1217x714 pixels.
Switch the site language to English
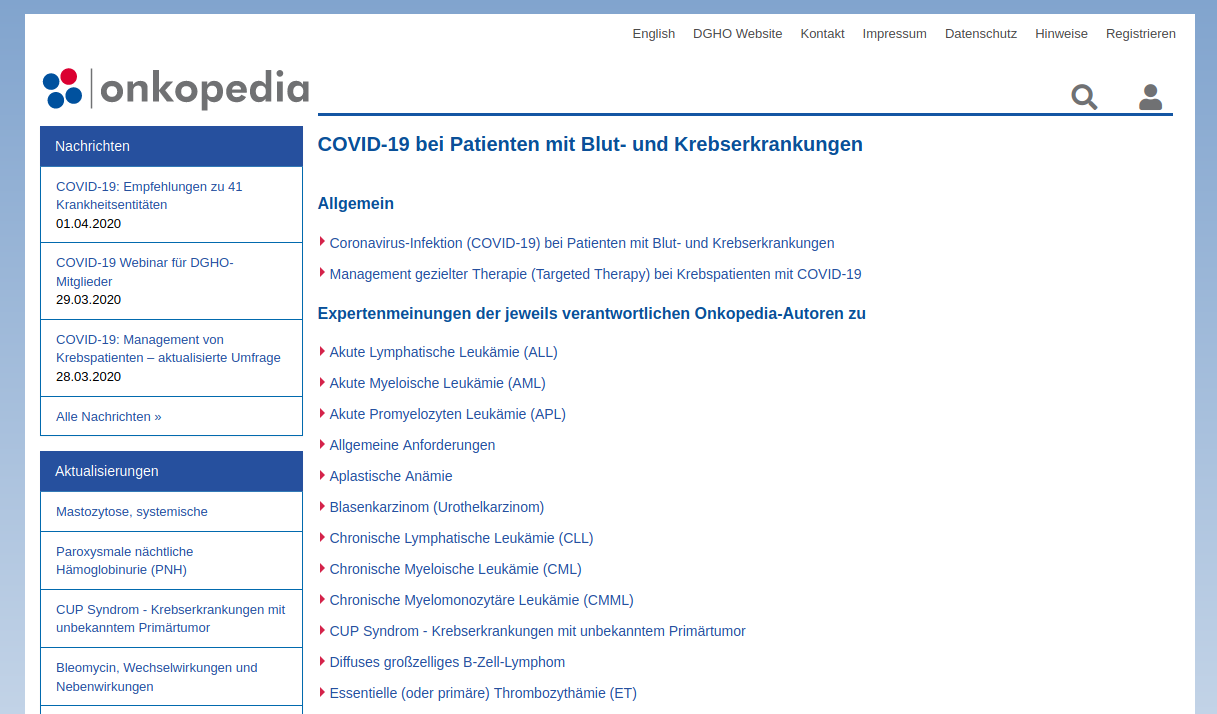[x=654, y=33]
